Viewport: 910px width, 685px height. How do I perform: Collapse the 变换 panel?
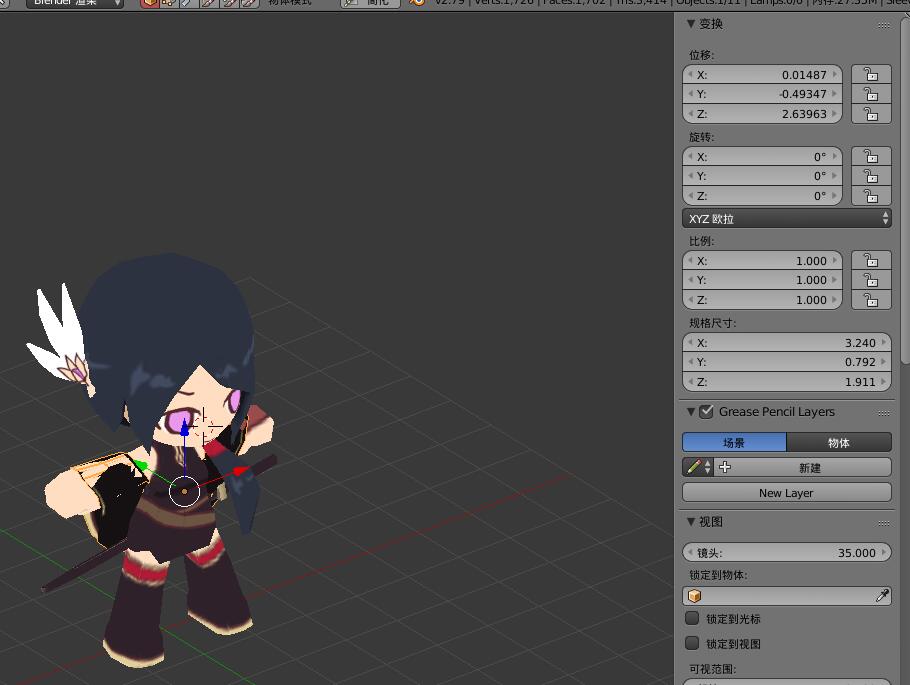691,24
